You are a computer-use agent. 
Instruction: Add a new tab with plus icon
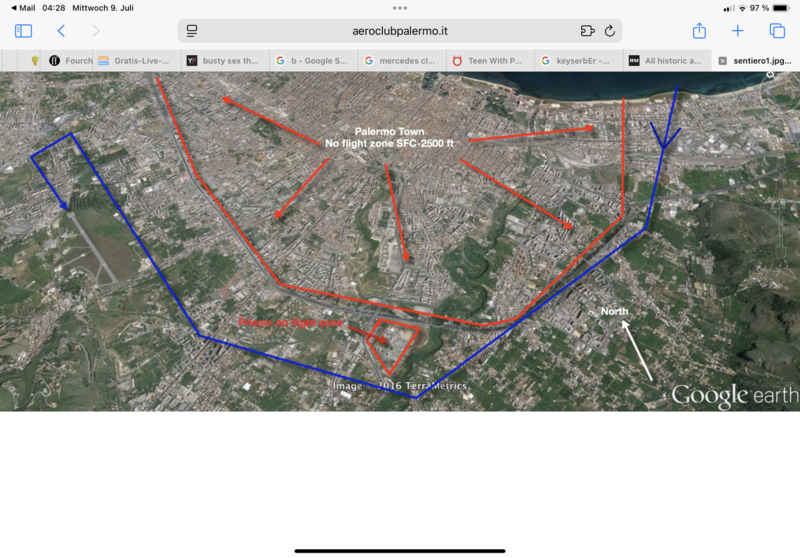tap(738, 31)
